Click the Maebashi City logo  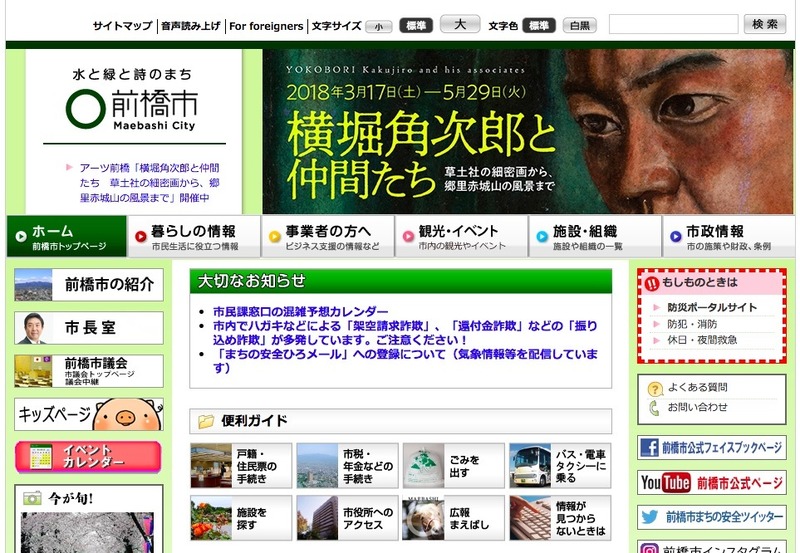pyautogui.click(x=132, y=106)
